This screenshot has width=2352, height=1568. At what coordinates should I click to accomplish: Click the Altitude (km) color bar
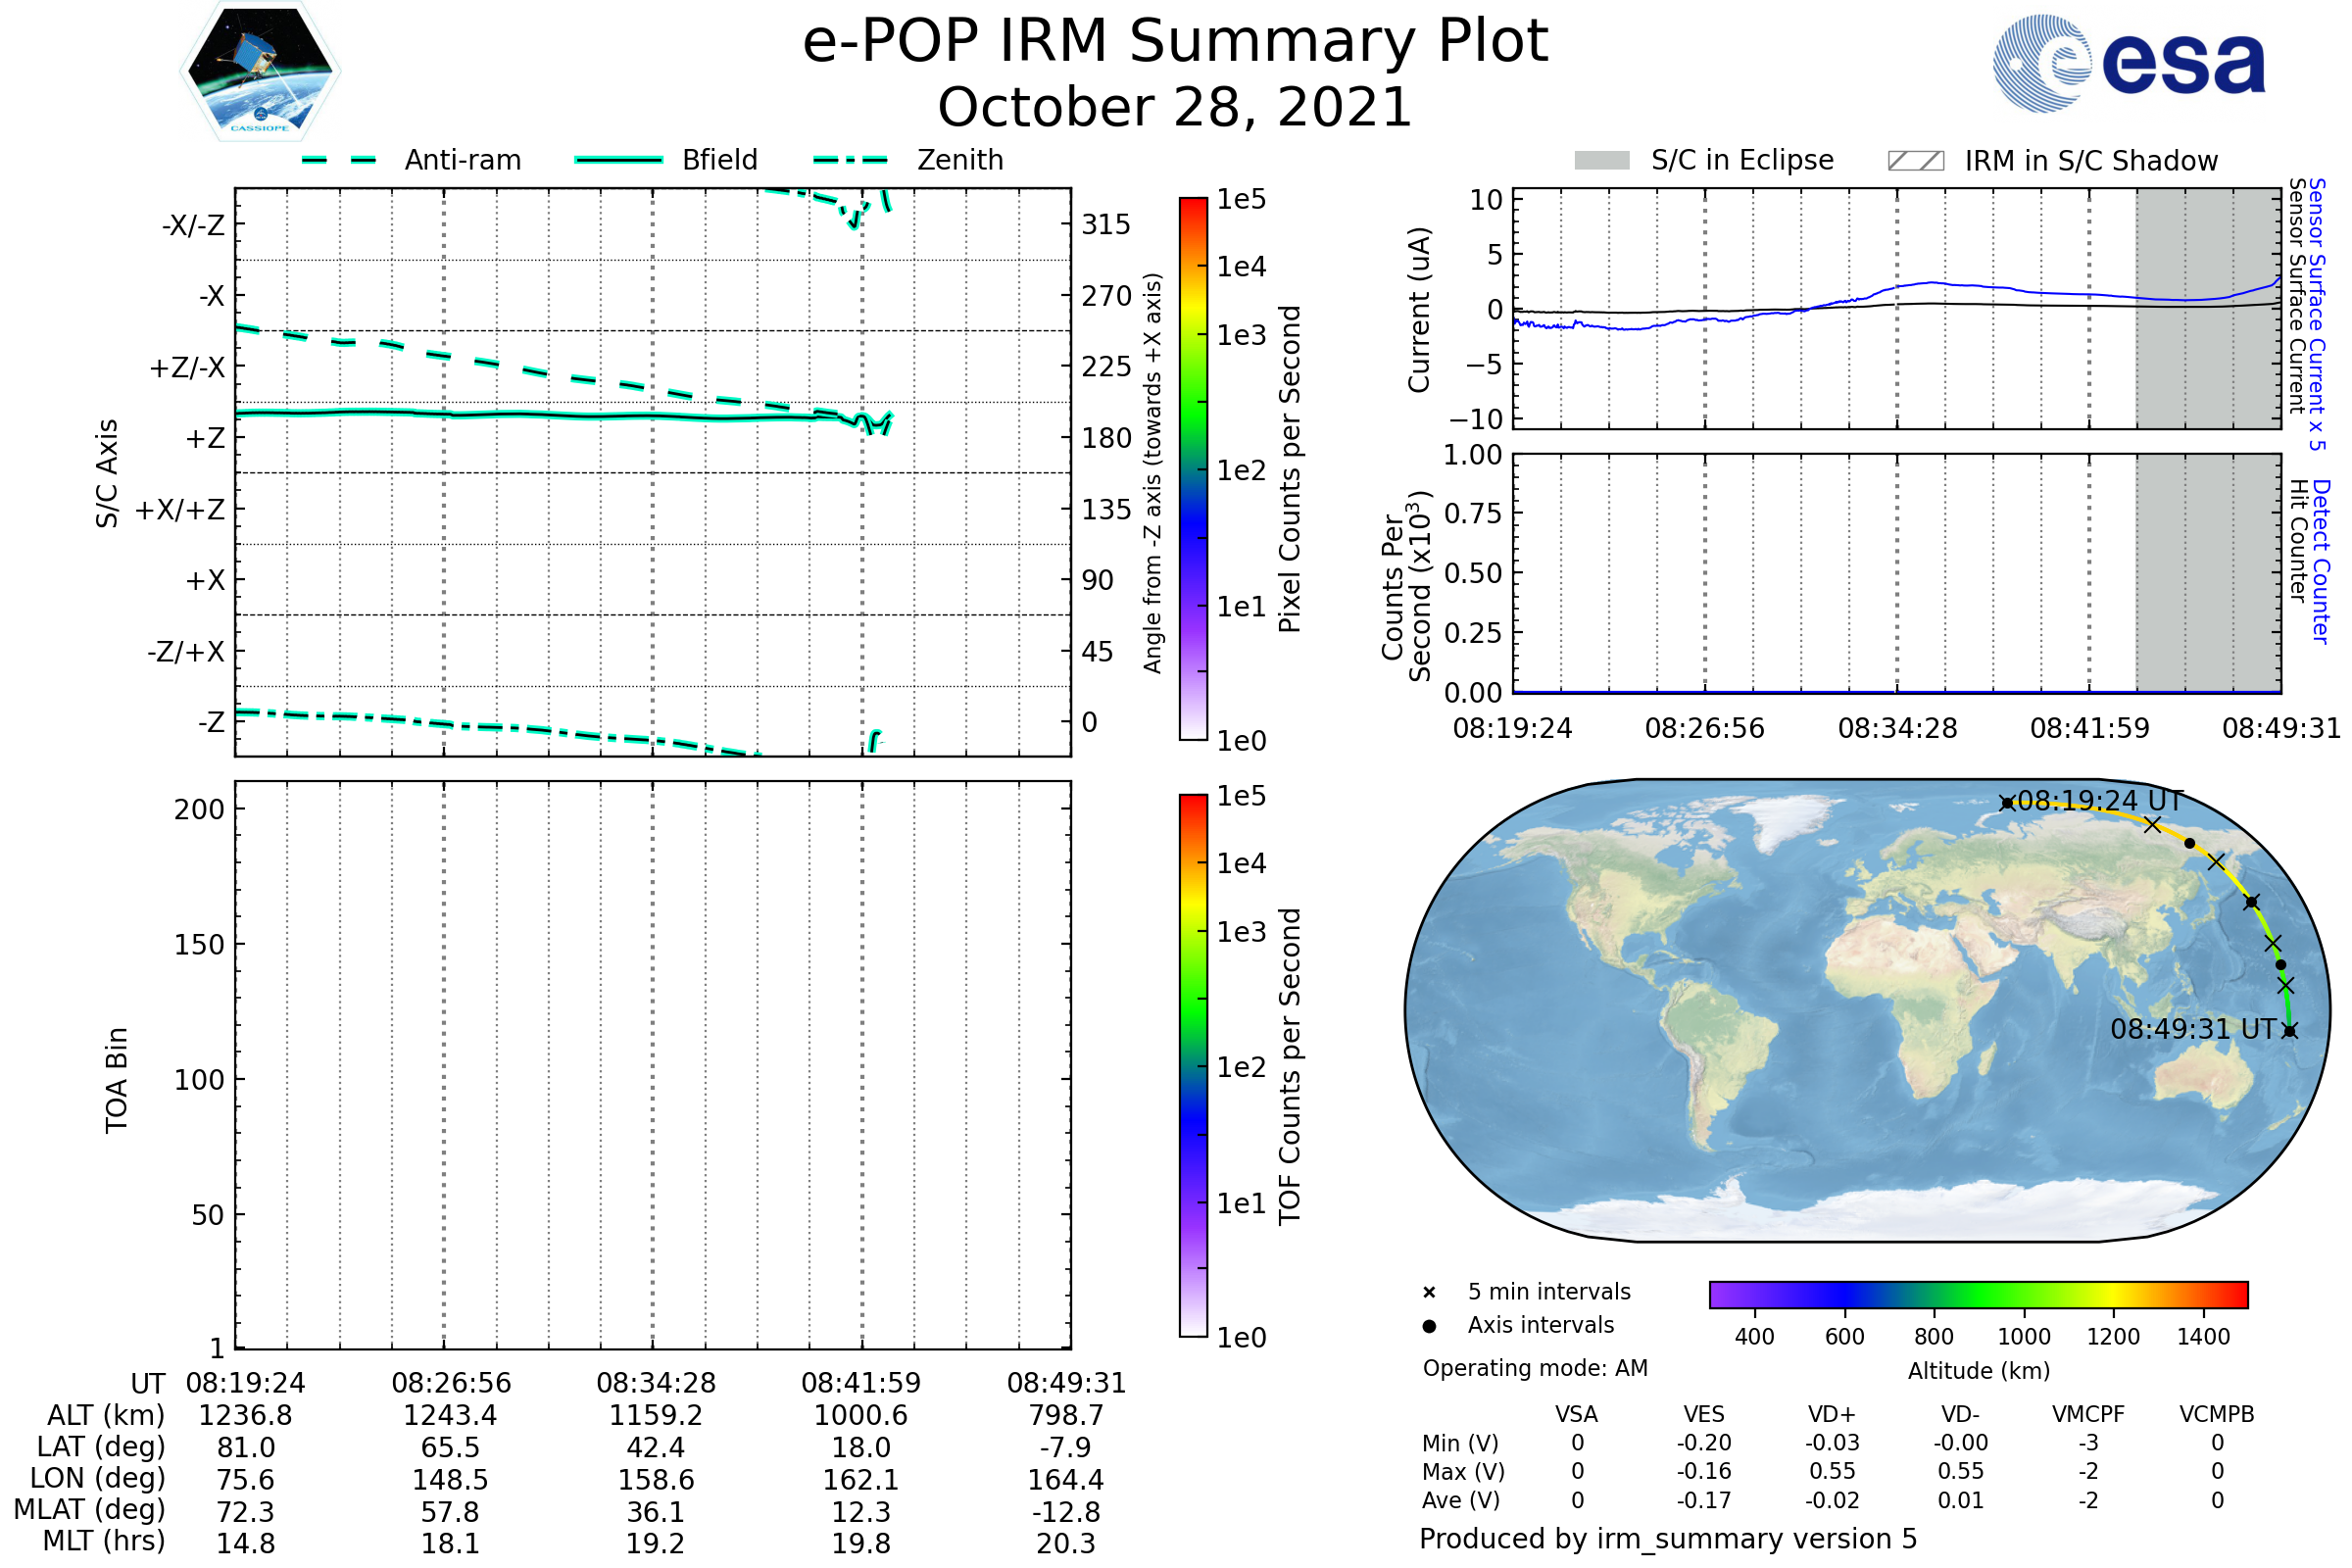[1978, 1294]
